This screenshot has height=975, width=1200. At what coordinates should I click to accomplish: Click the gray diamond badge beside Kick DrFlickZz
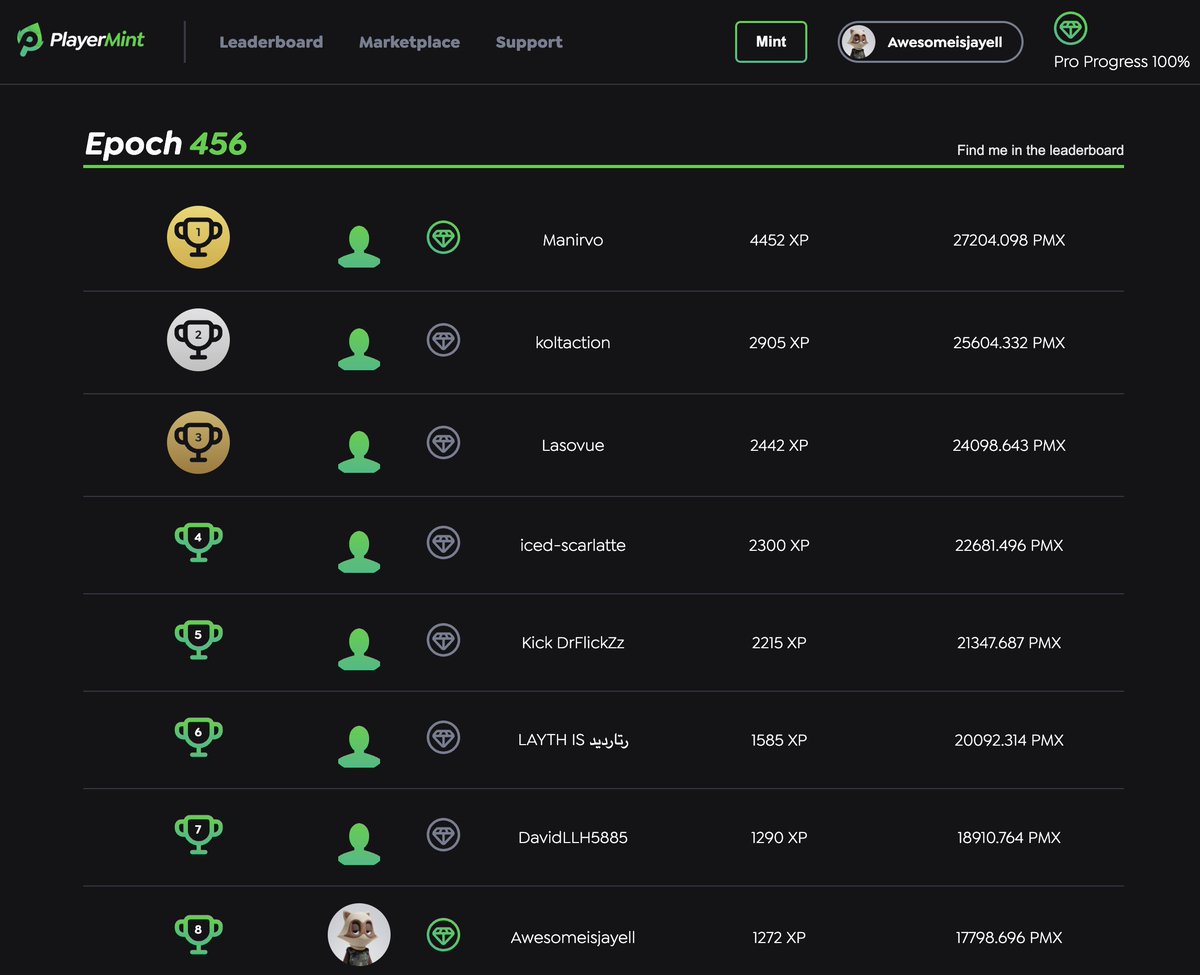(x=444, y=640)
